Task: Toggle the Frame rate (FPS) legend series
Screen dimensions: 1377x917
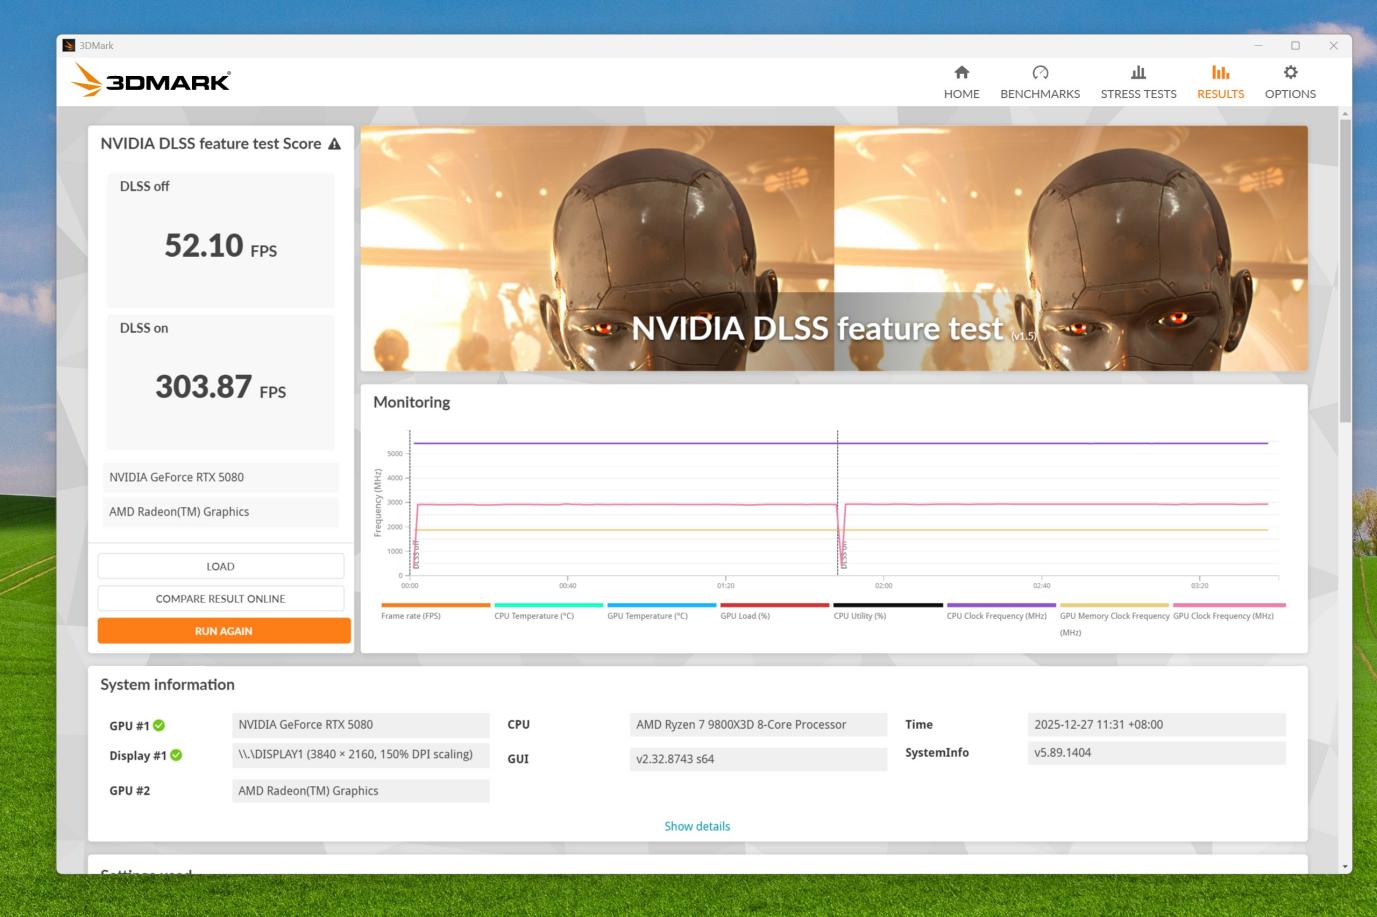Action: 411,616
